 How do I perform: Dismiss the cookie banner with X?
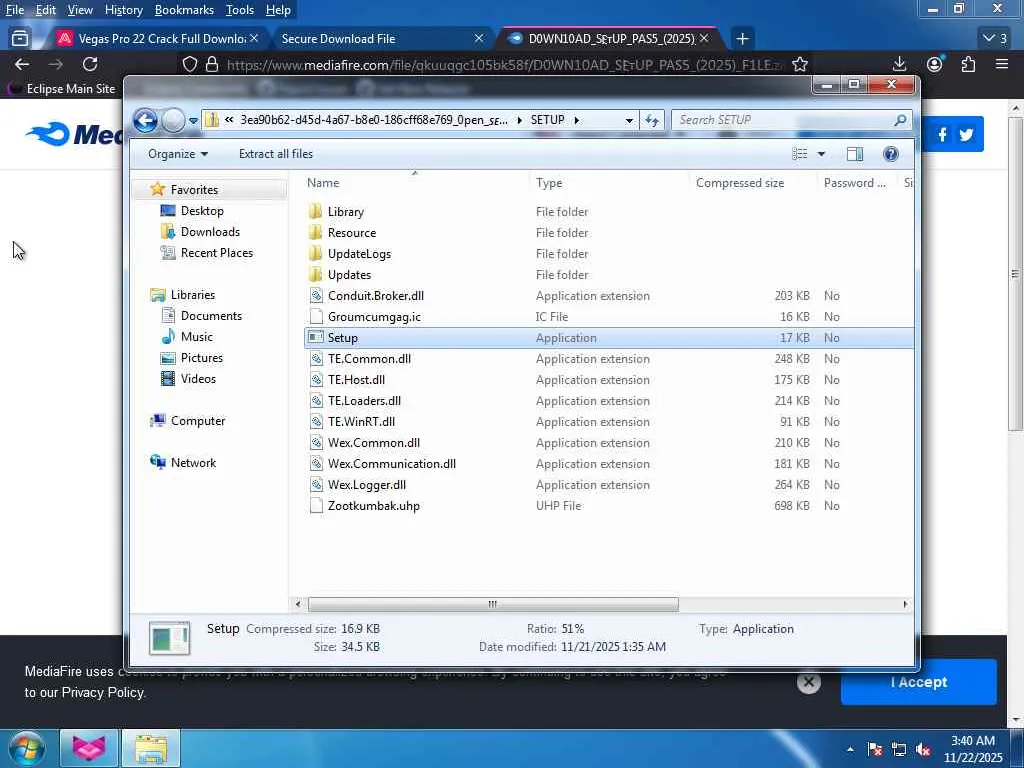click(808, 682)
